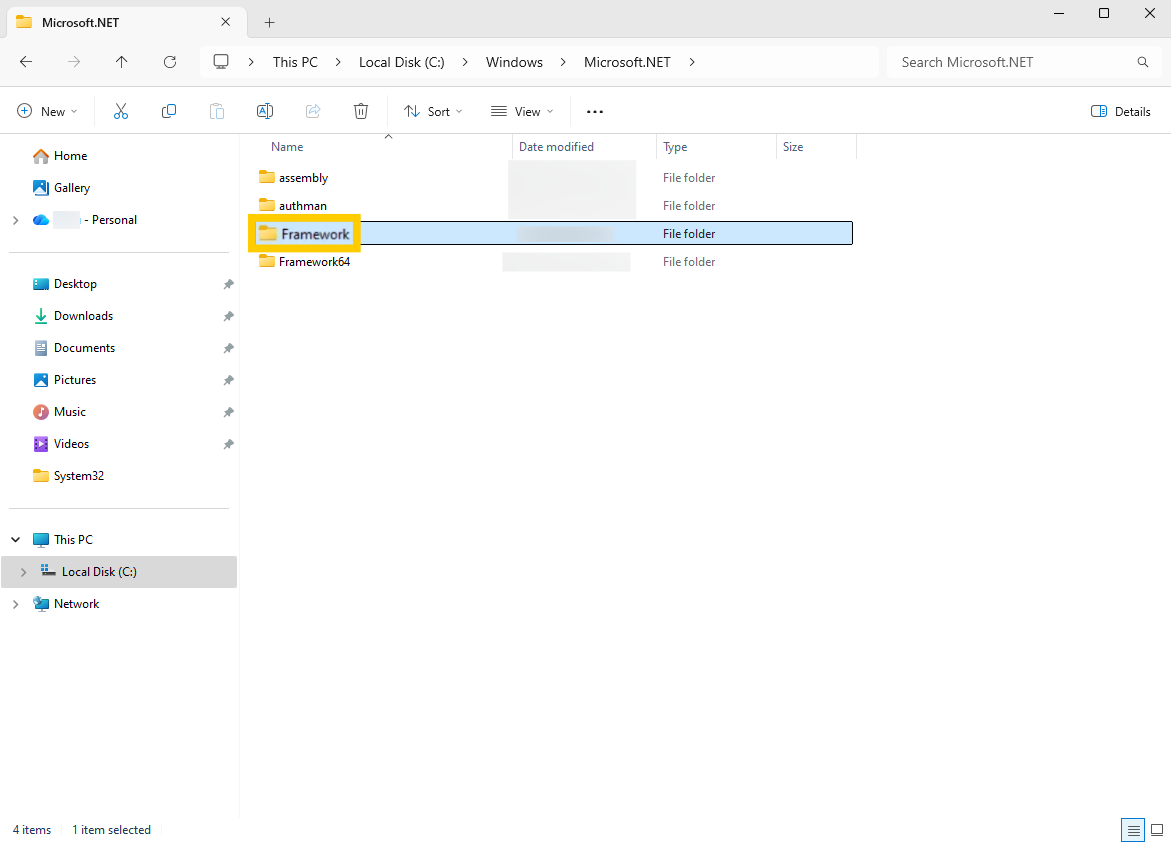Open the New item dropdown

(47, 111)
